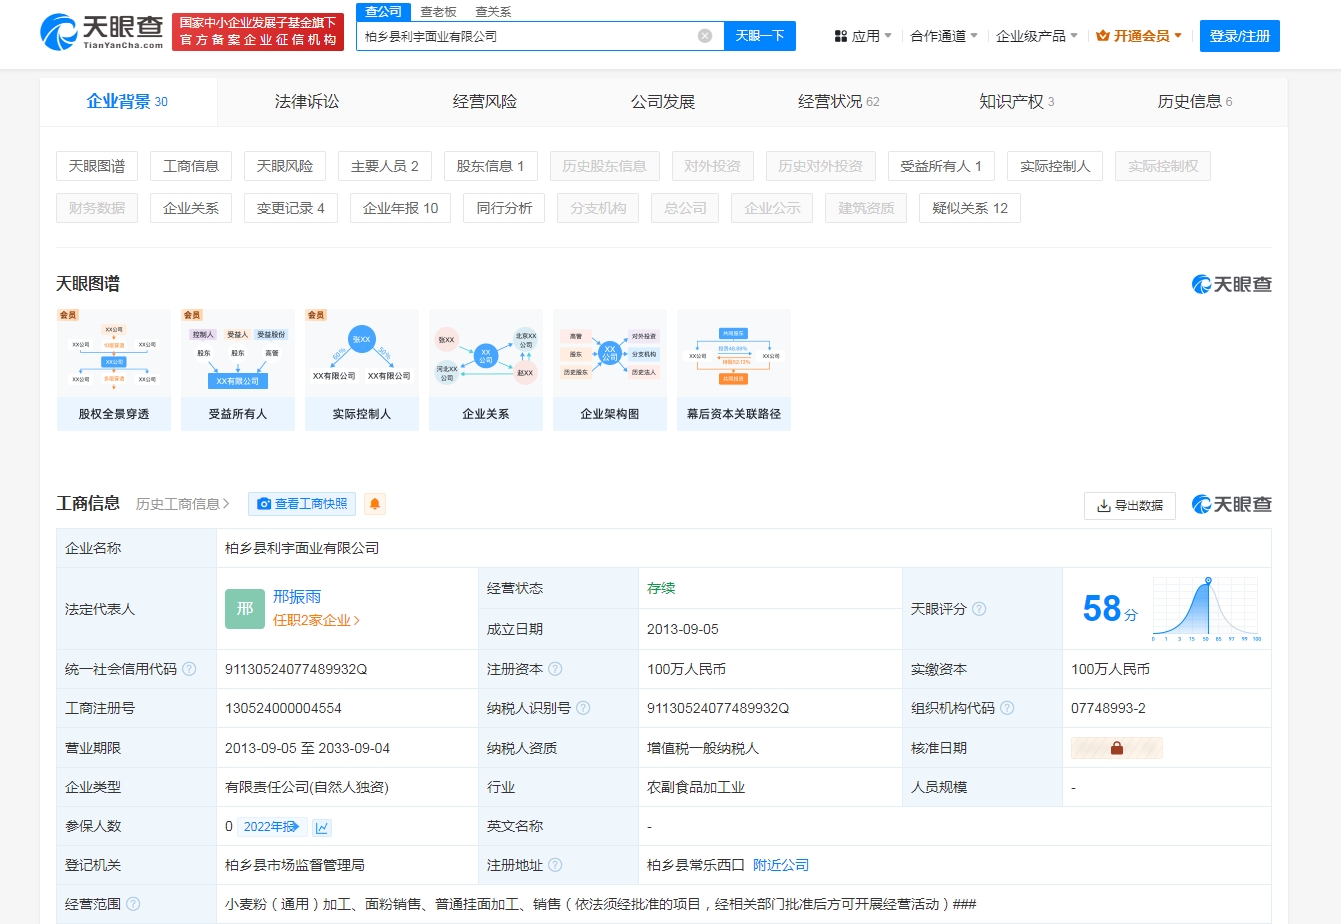Image resolution: width=1341 pixels, height=924 pixels.
Task: Jump to the 天眼图谱 section tag
Action: click(97, 166)
